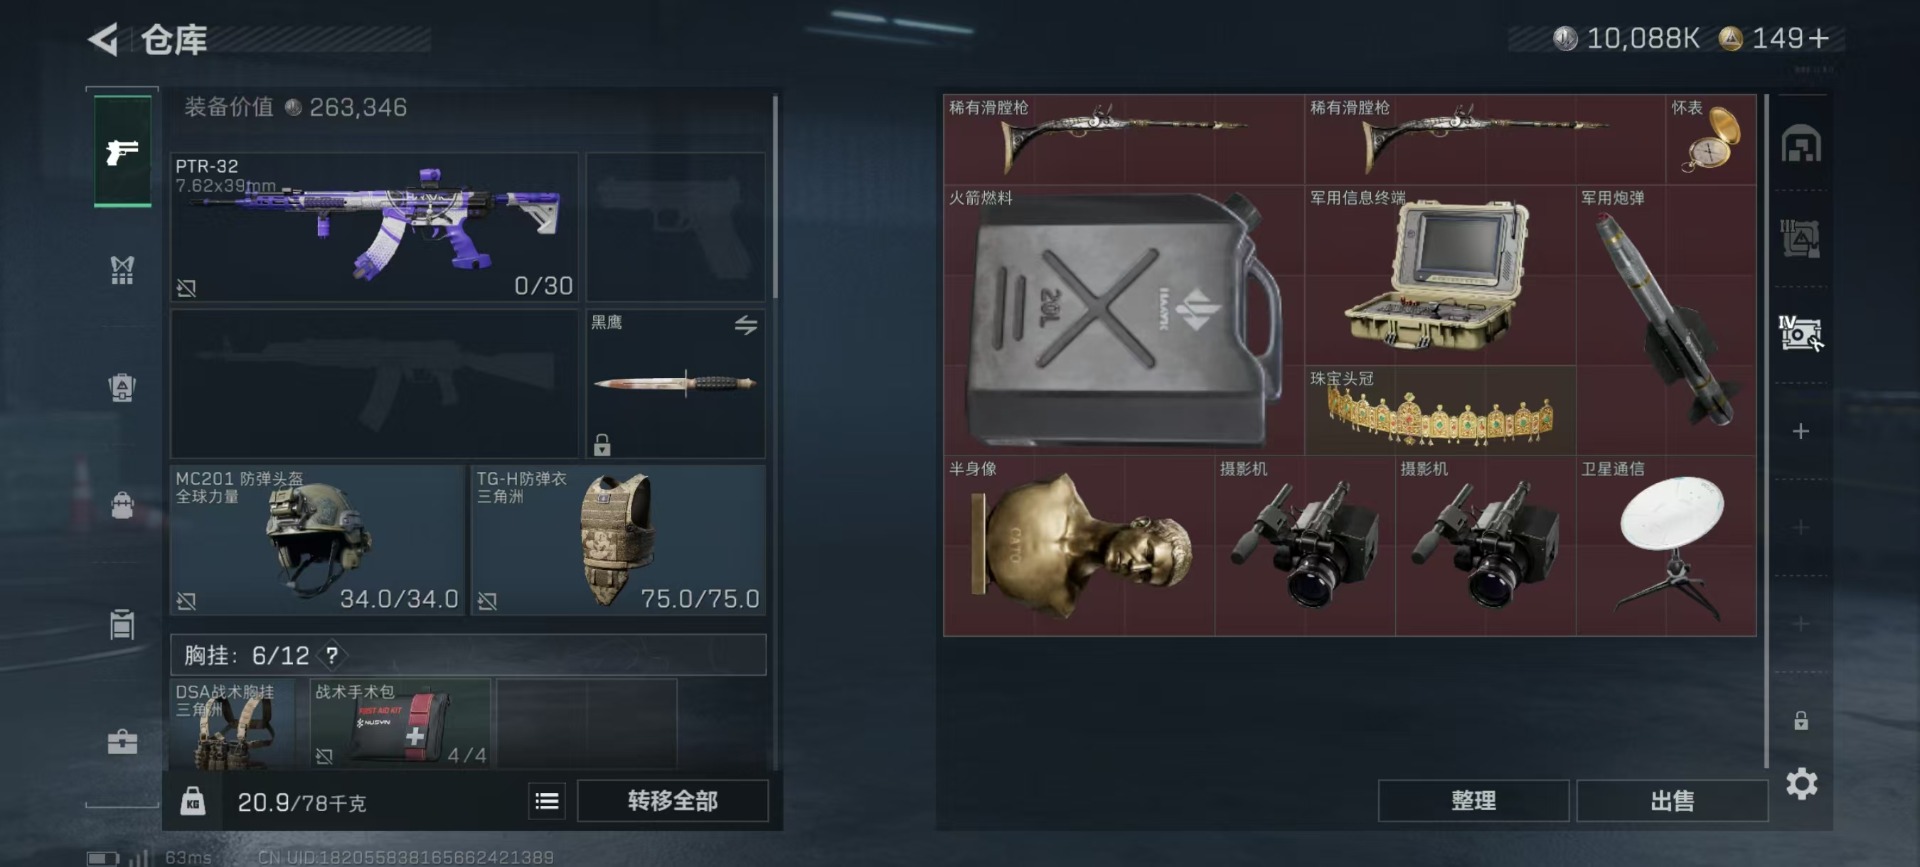Screen dimensions: 1920x867
Task: Select the collectibles camera-card stash icon
Action: (x=1800, y=333)
